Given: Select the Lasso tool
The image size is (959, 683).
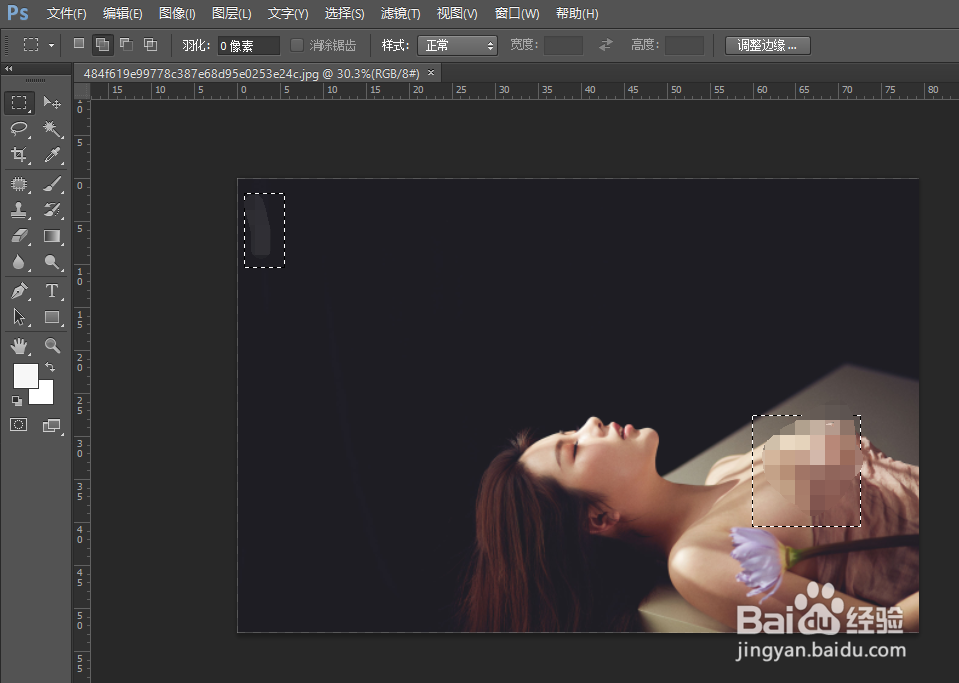Looking at the screenshot, I should [x=19, y=128].
